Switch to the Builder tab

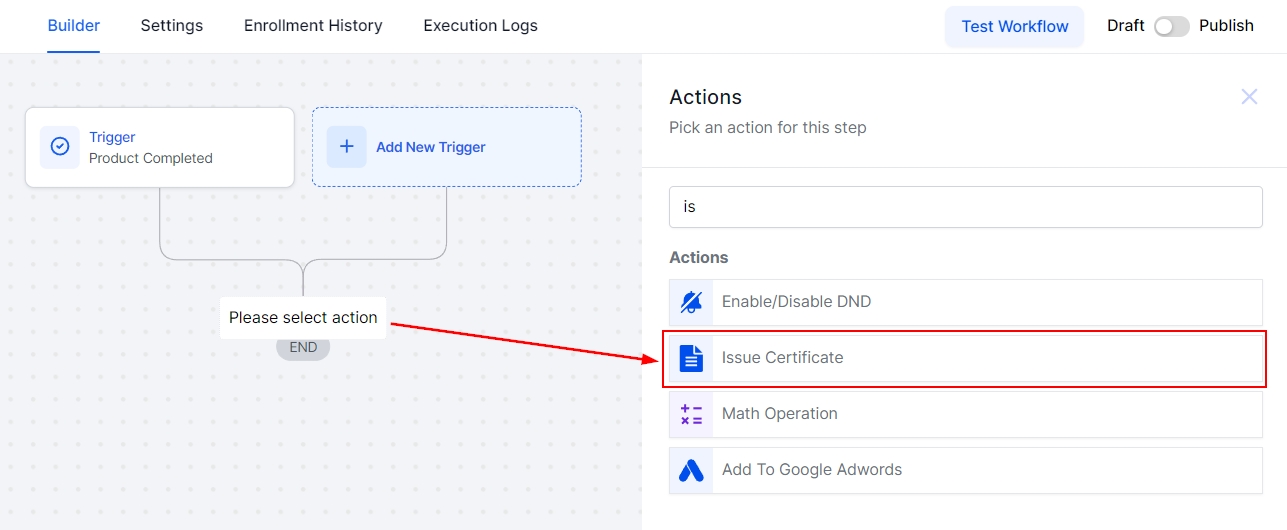(74, 26)
